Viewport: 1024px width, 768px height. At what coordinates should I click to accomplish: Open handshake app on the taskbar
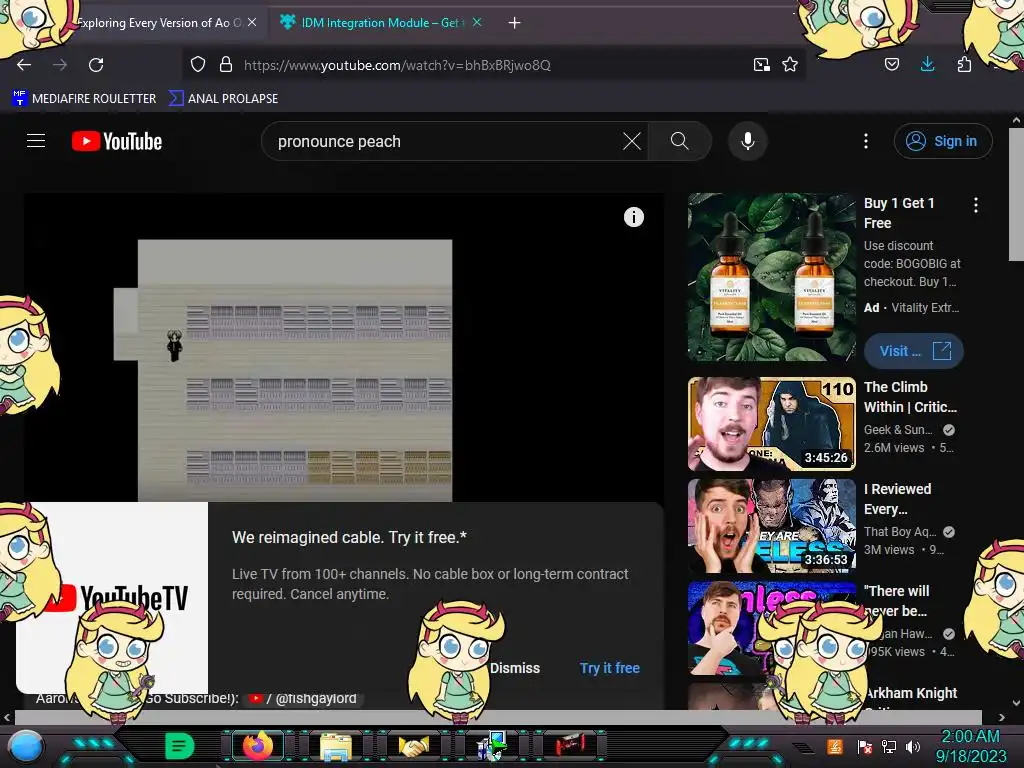[x=414, y=746]
